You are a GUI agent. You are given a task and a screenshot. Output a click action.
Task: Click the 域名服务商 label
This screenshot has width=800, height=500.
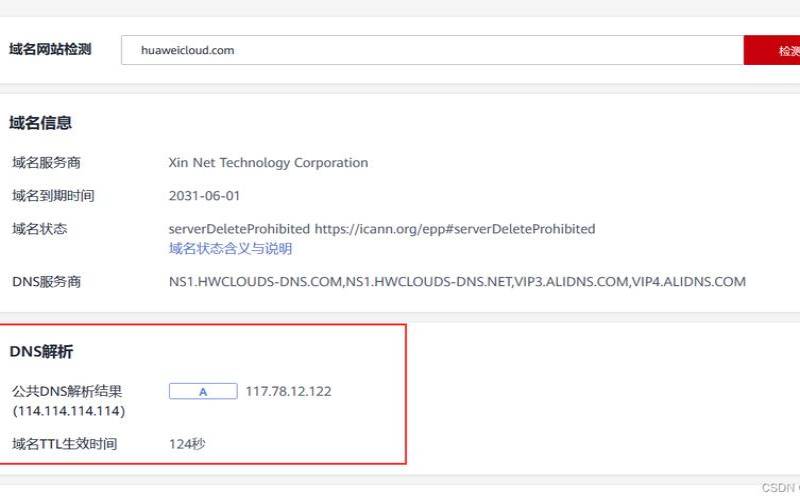click(x=46, y=163)
